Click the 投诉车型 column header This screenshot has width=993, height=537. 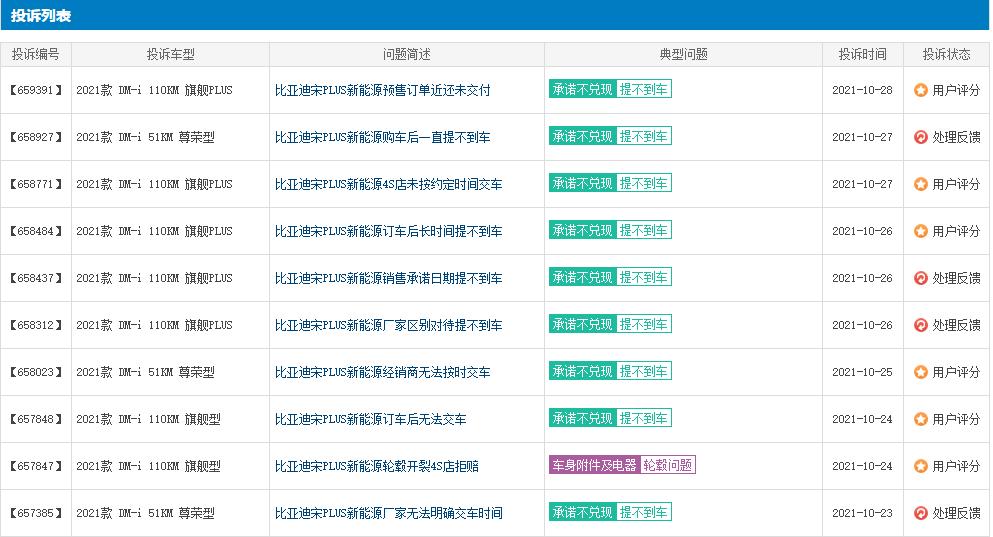[170, 54]
